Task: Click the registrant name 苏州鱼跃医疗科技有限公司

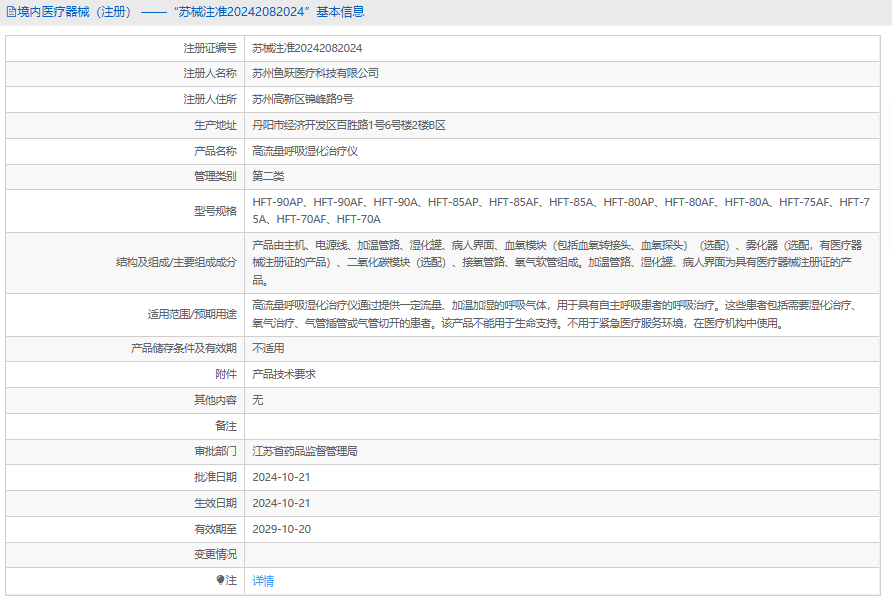Action: click(x=315, y=73)
